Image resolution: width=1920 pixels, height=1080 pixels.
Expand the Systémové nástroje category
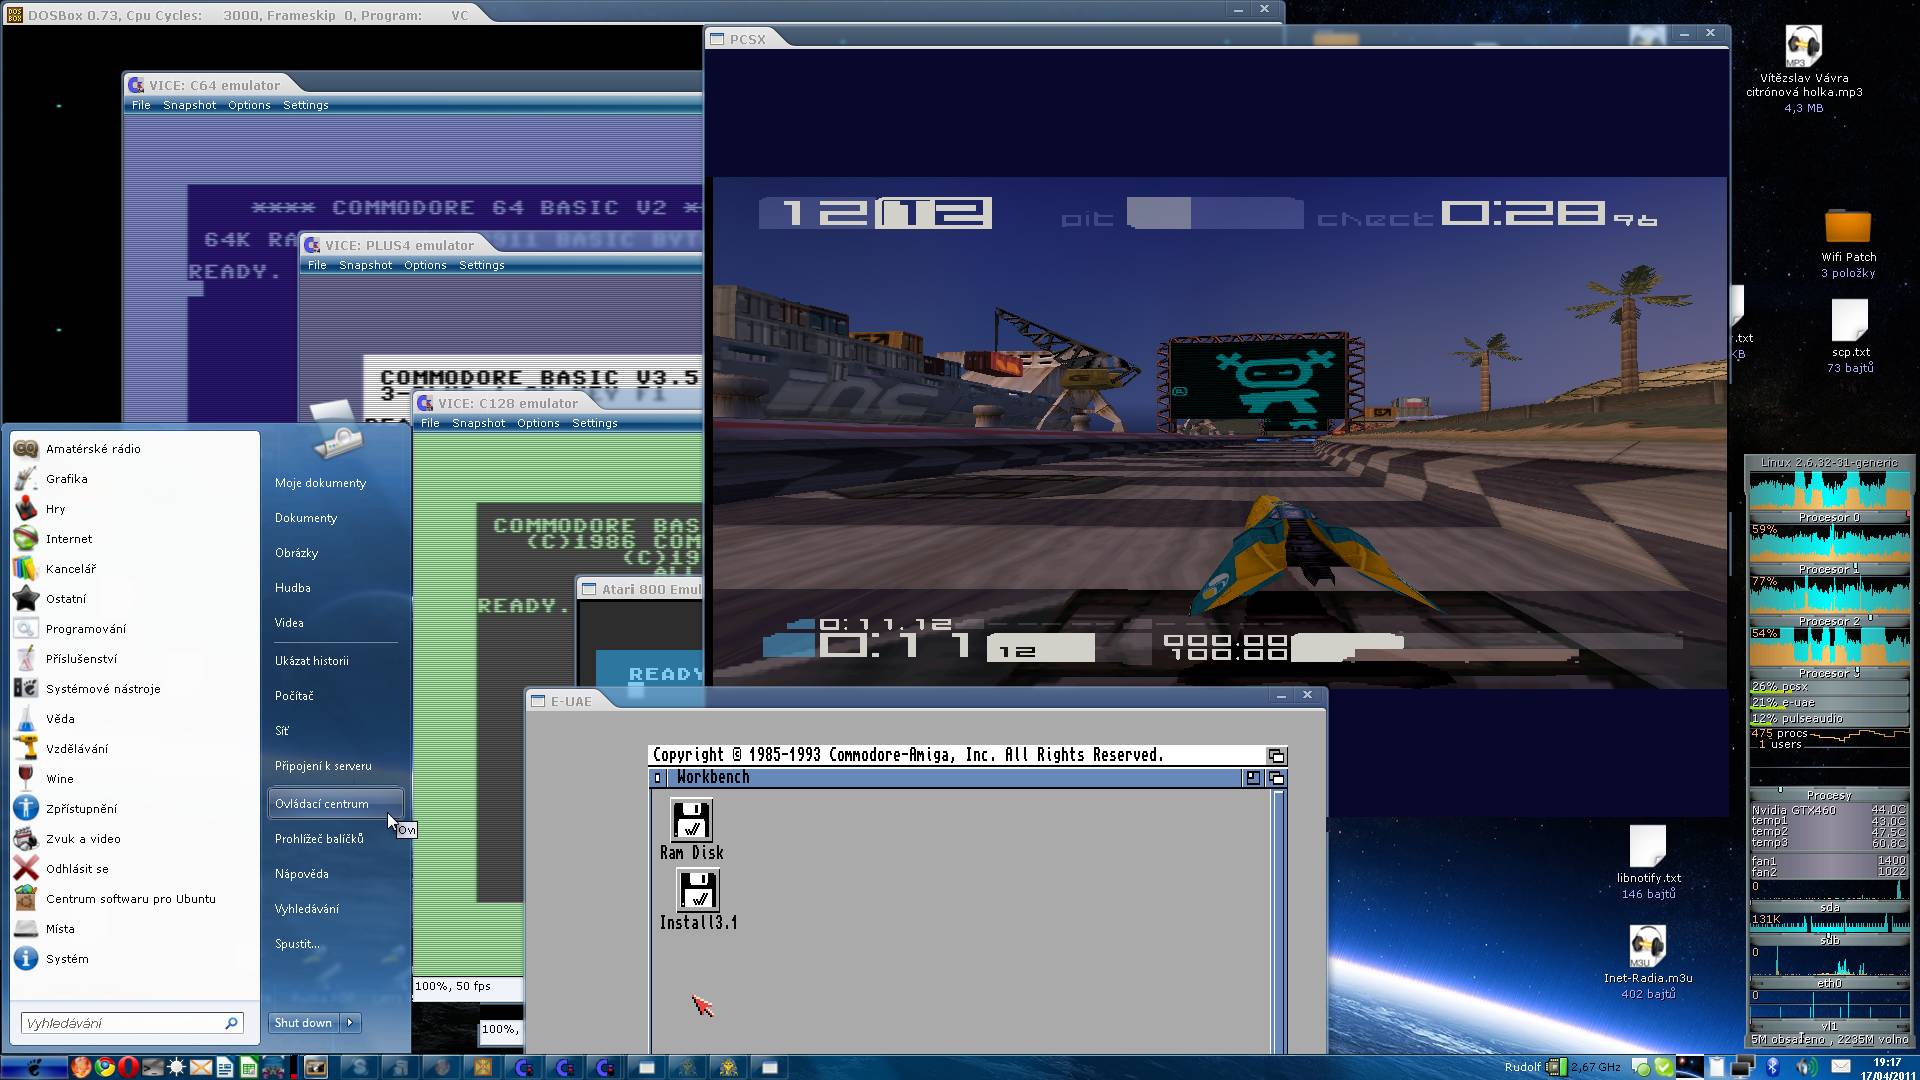point(135,689)
